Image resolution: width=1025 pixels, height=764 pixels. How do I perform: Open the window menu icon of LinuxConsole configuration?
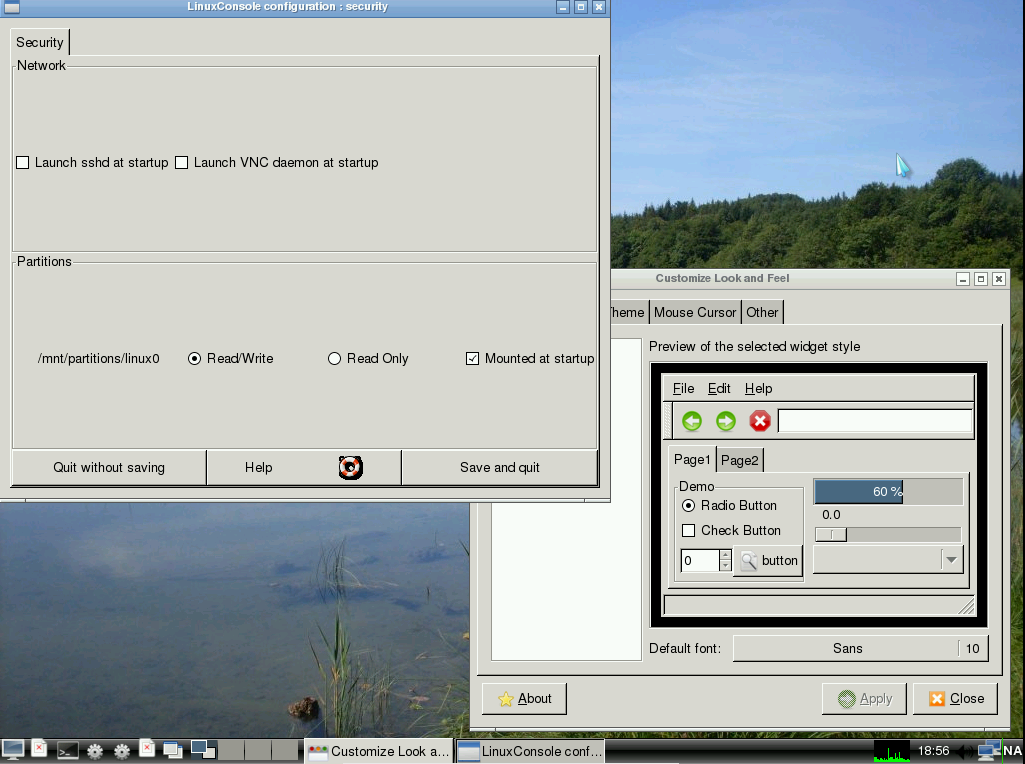pos(12,7)
